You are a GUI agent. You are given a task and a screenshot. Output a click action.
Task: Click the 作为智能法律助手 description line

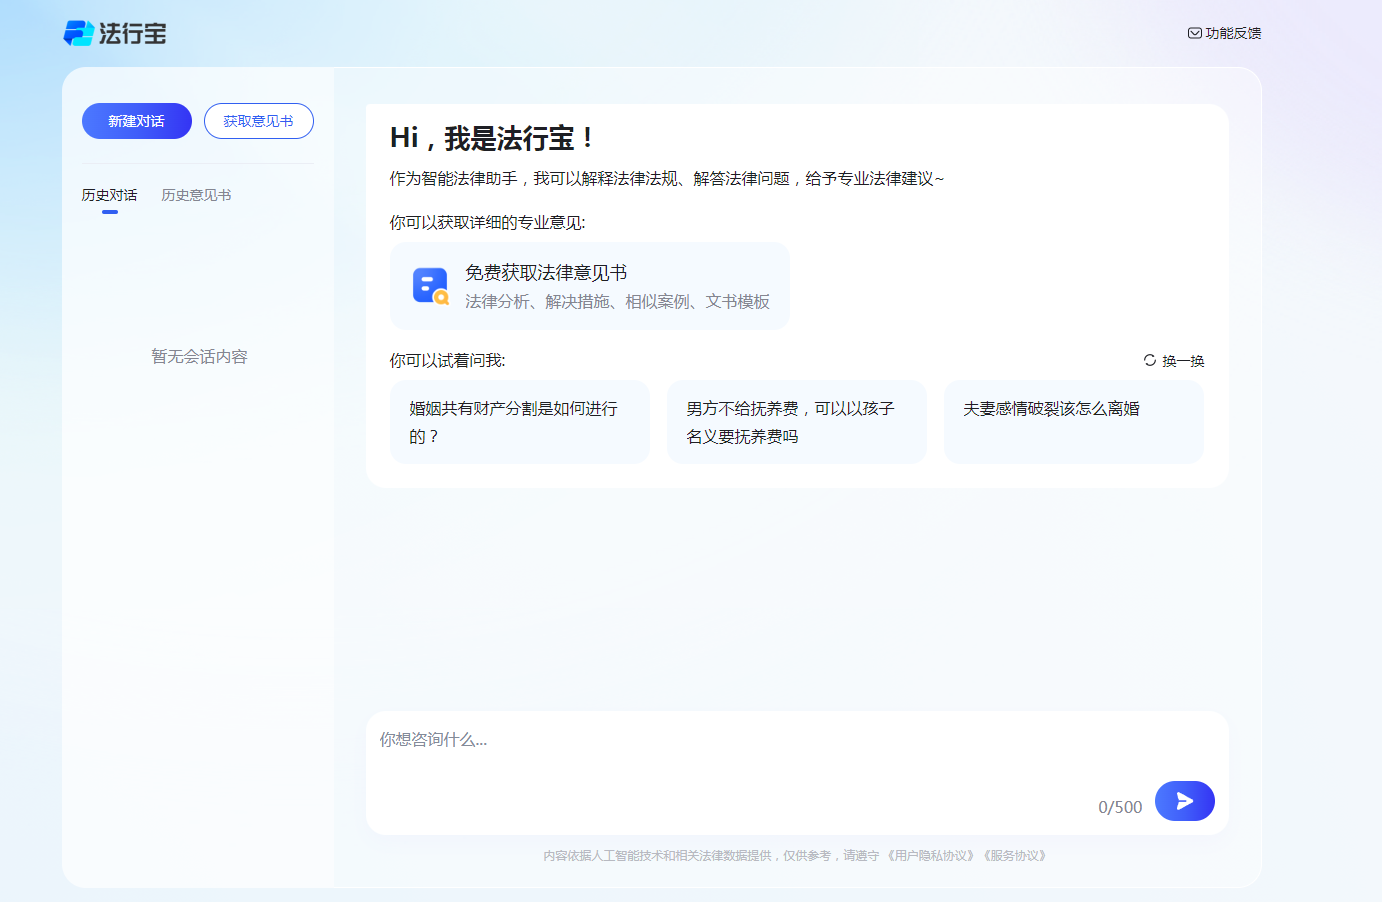[x=667, y=179]
